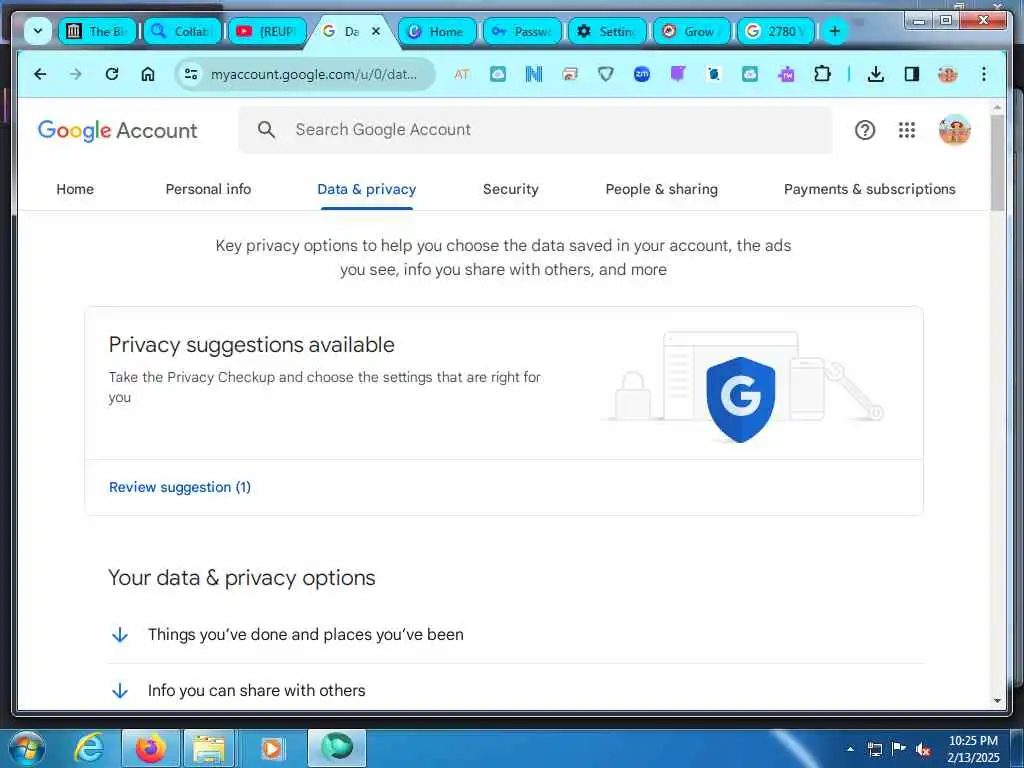Show hidden system tray icons

[x=850, y=749]
